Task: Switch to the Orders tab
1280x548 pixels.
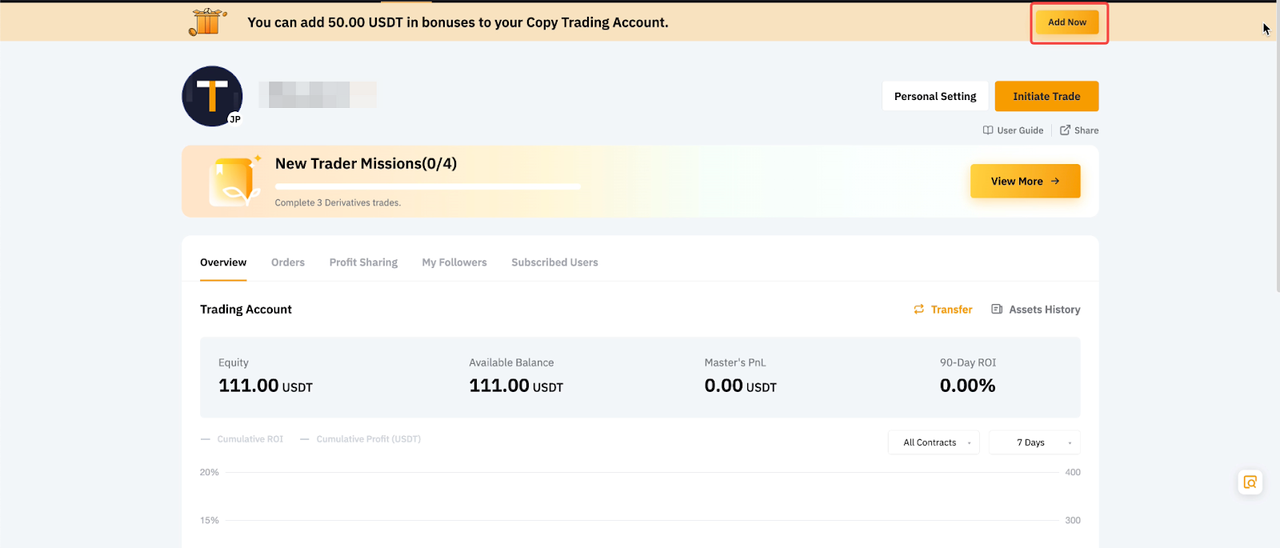Action: (288, 262)
